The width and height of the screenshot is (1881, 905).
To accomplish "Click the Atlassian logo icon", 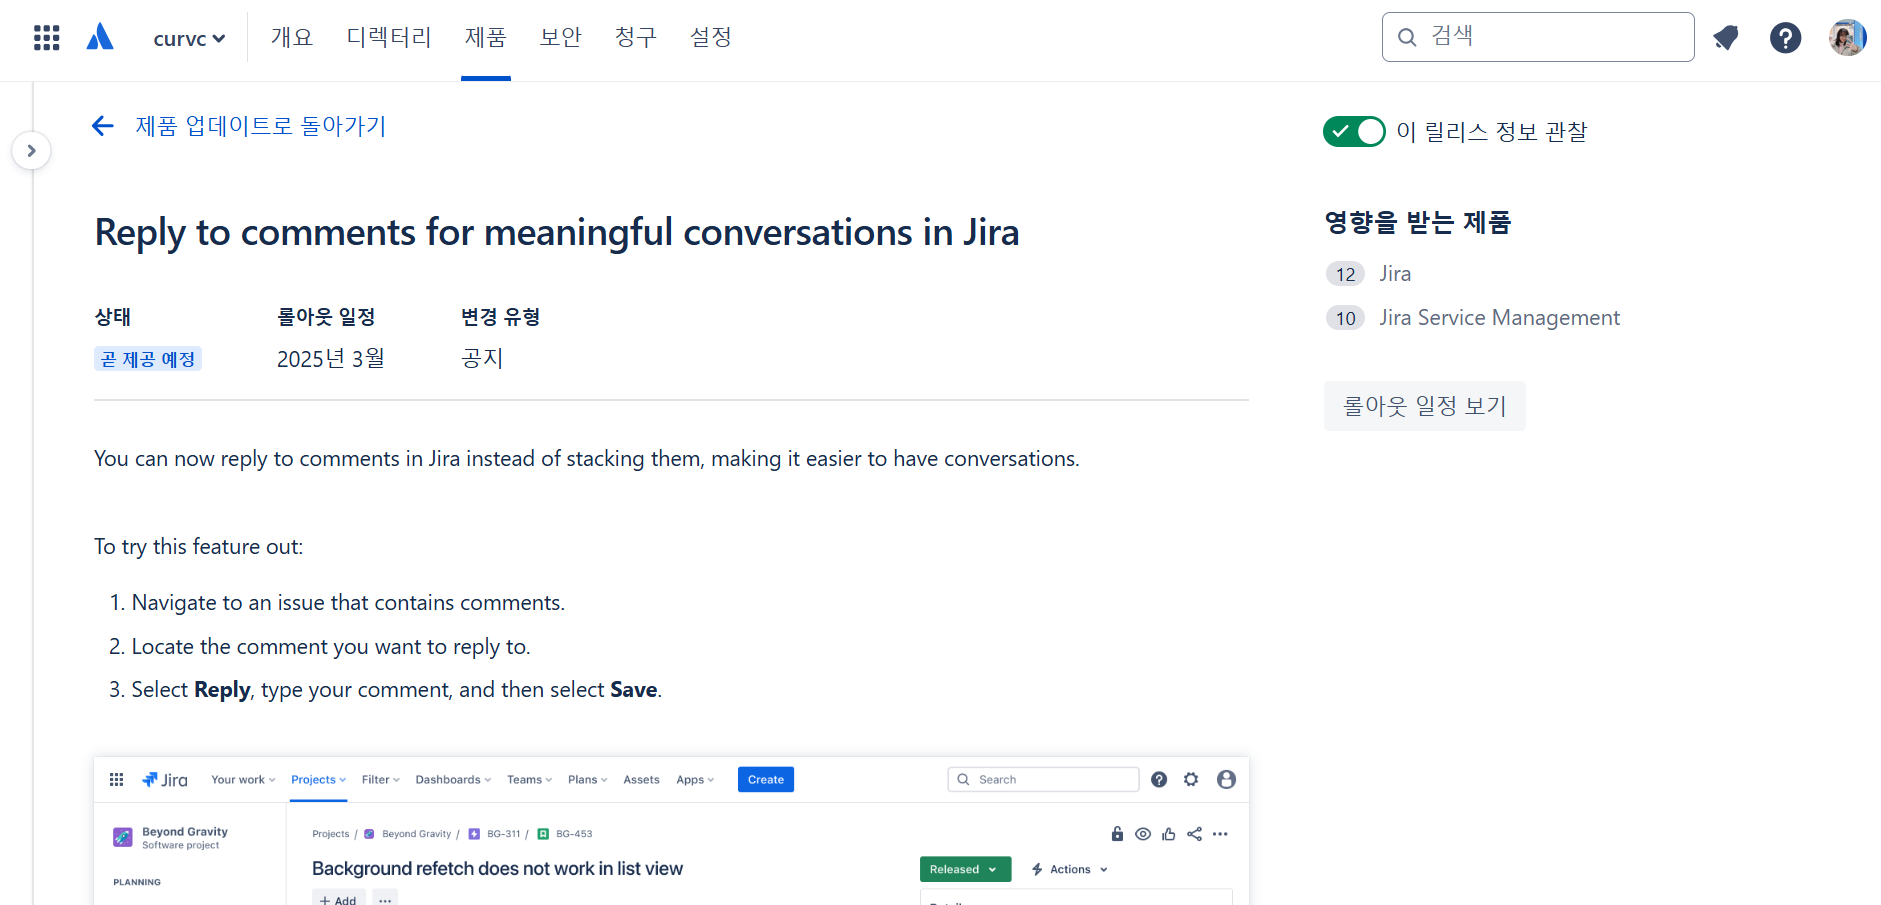I will (x=100, y=38).
